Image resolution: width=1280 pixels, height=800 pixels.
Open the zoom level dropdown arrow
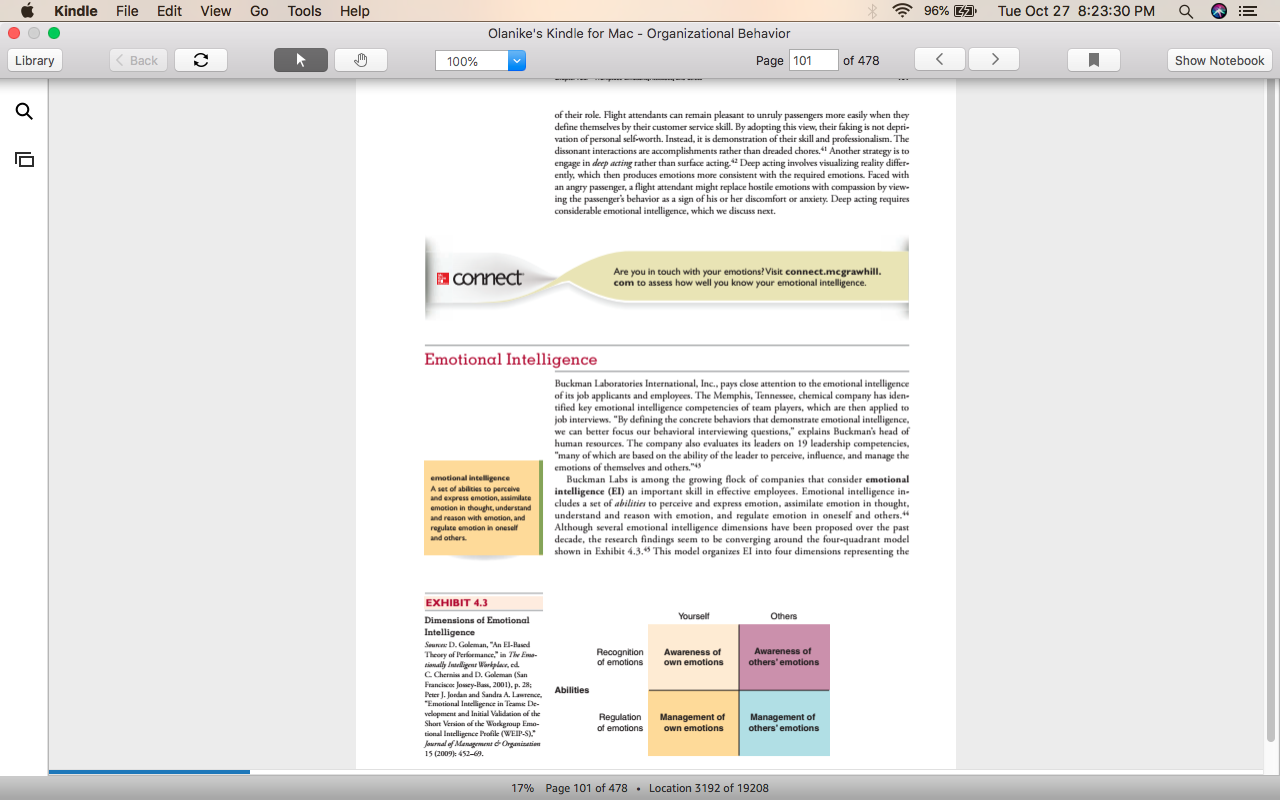(x=517, y=61)
